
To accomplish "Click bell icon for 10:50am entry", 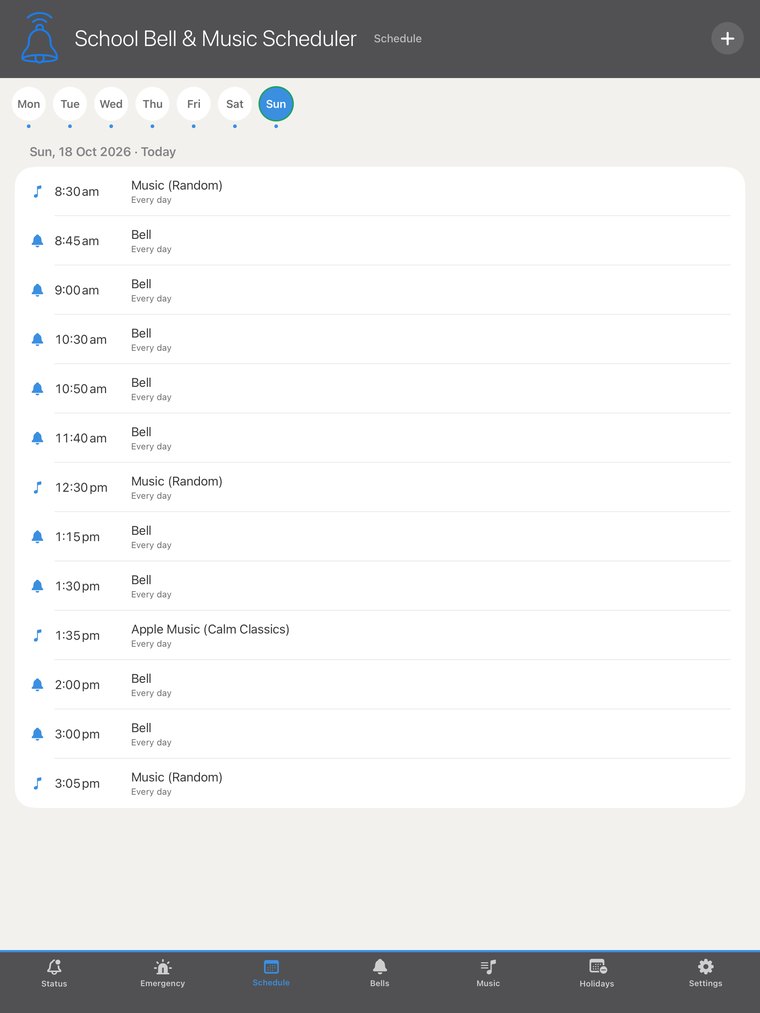I will [x=37, y=389].
